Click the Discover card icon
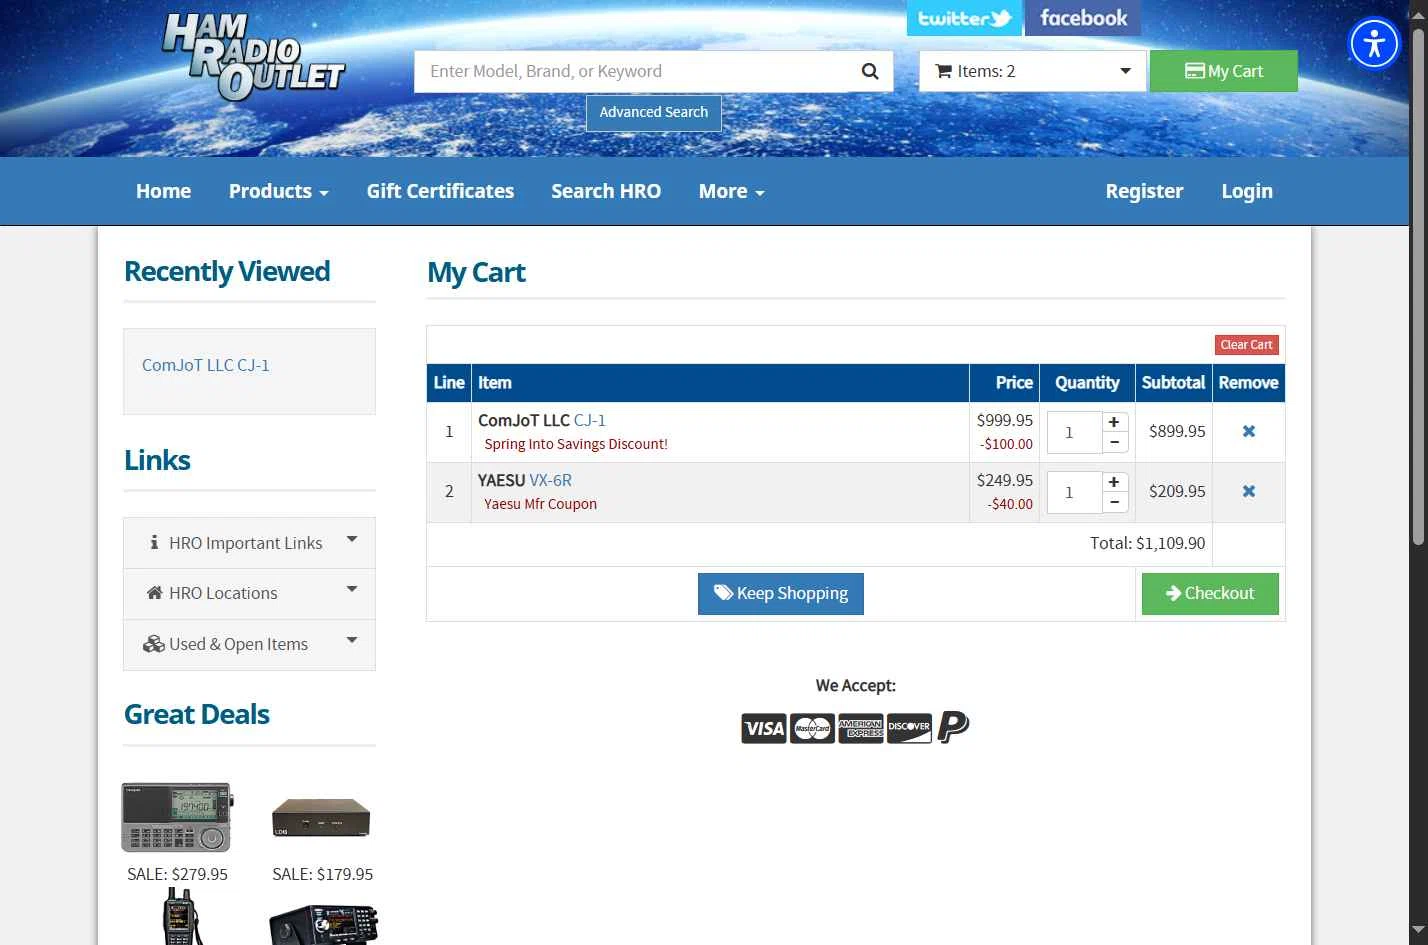The height and width of the screenshot is (945, 1428). [x=909, y=728]
